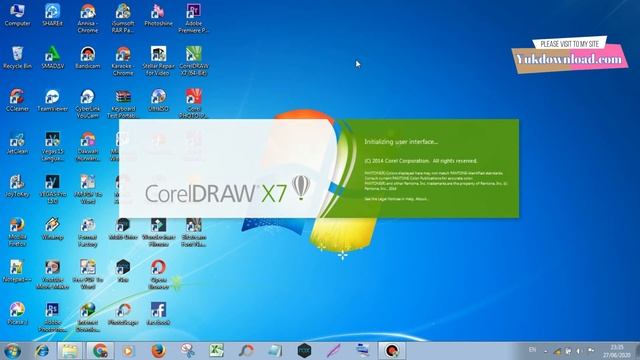Viewport: 640px width, 360px height.
Task: Select the Youtube Movie Maker shortcut
Action: tap(53, 274)
